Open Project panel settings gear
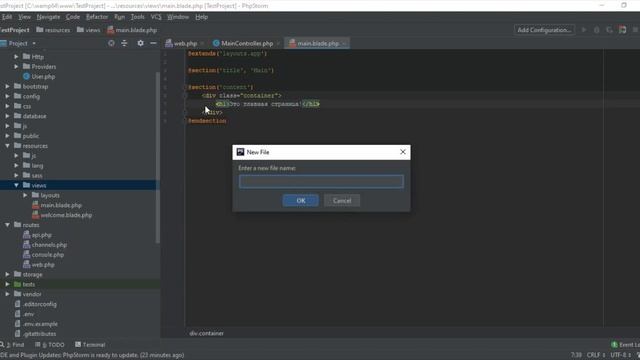640x360 pixels. (140, 43)
